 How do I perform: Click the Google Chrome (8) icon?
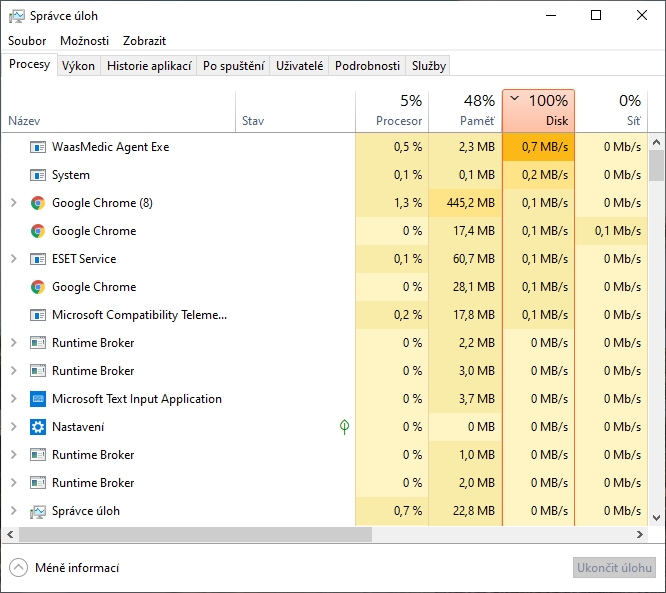38,203
